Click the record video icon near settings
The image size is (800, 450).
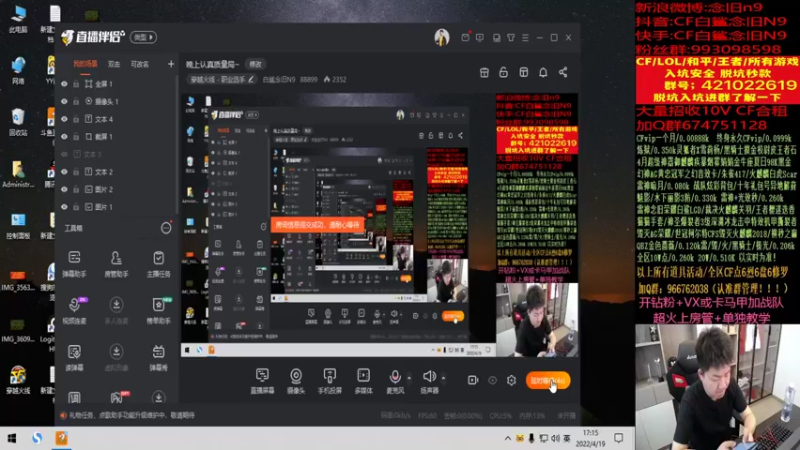click(473, 380)
